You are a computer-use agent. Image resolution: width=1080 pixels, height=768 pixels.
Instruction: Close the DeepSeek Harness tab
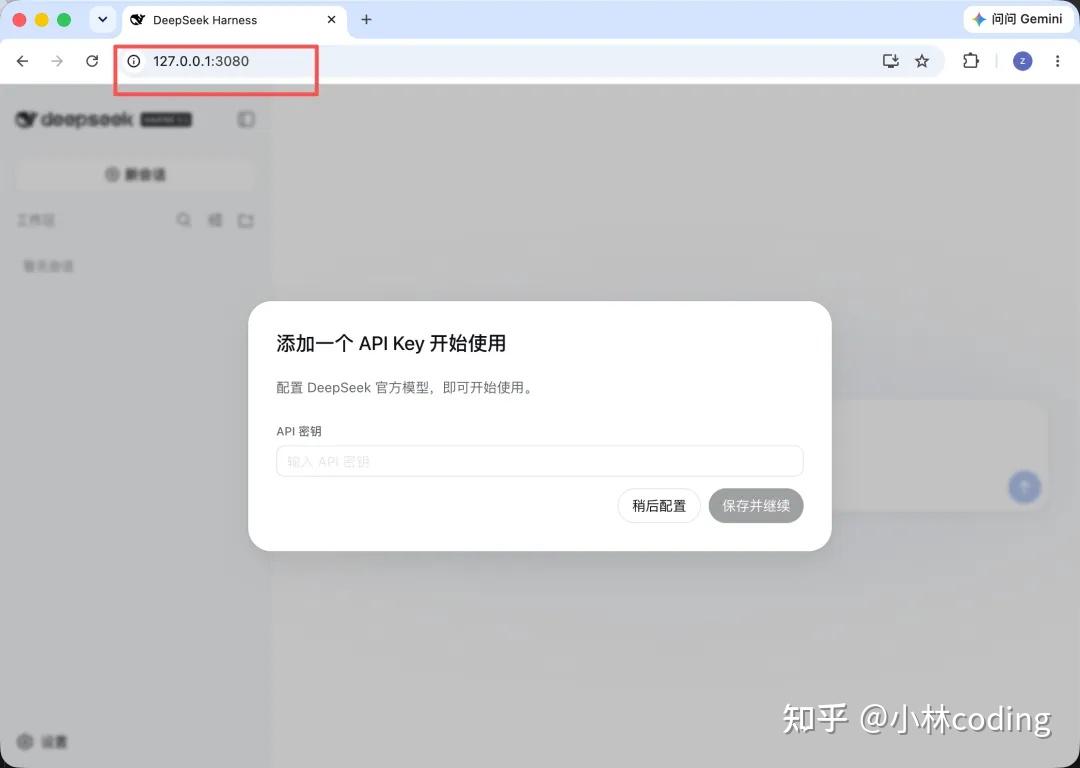point(331,19)
